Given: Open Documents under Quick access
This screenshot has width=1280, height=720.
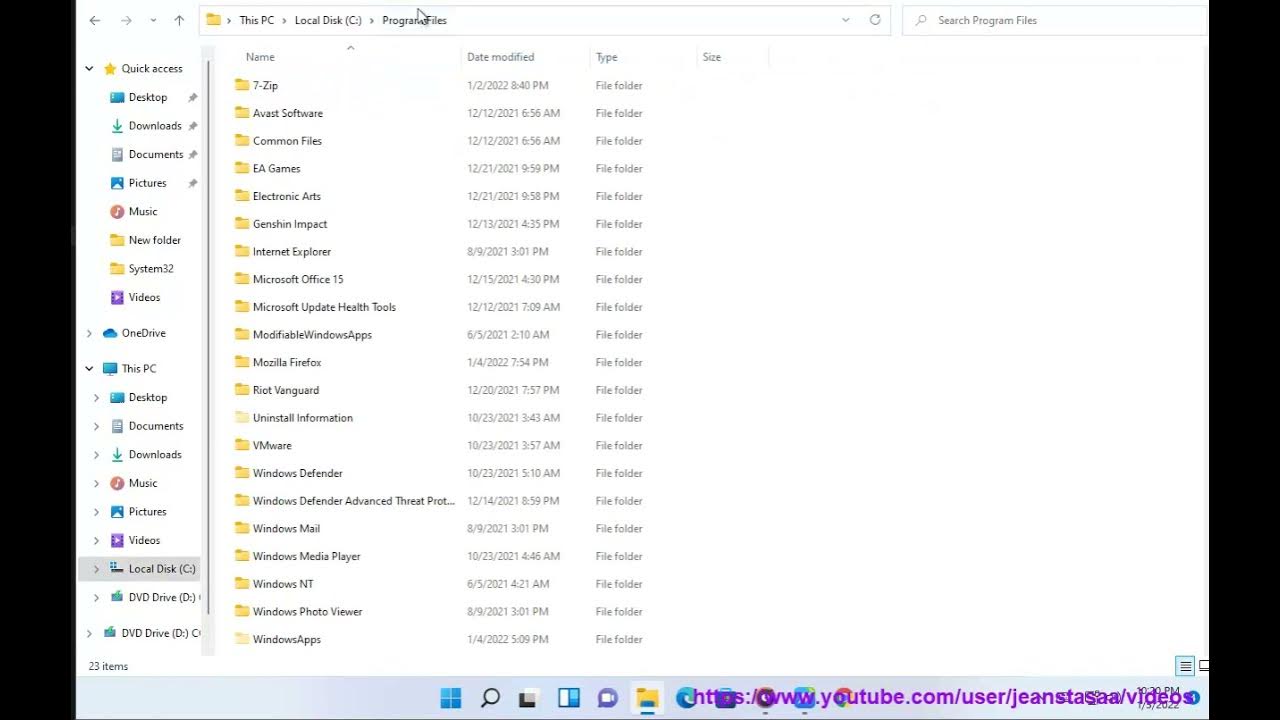Looking at the screenshot, I should (x=156, y=154).
